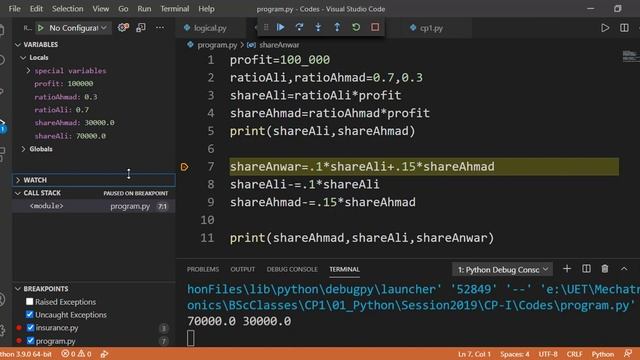The image size is (640, 360).
Task: Step out of the function
Action: [x=337, y=27]
